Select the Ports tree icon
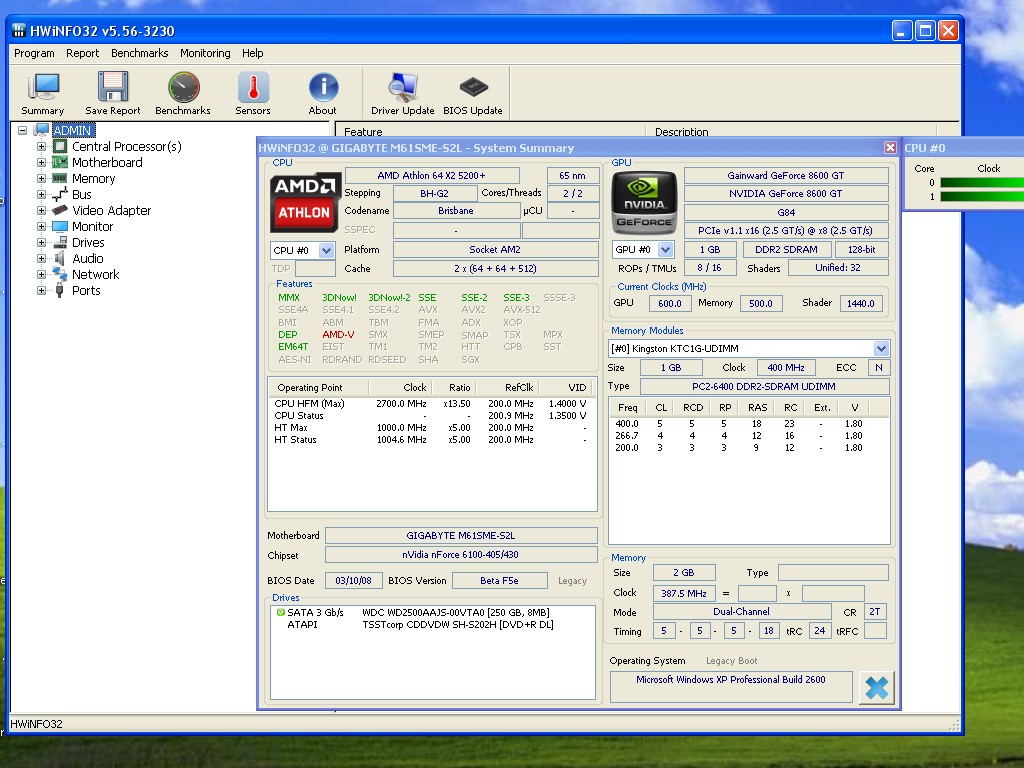 [60, 291]
